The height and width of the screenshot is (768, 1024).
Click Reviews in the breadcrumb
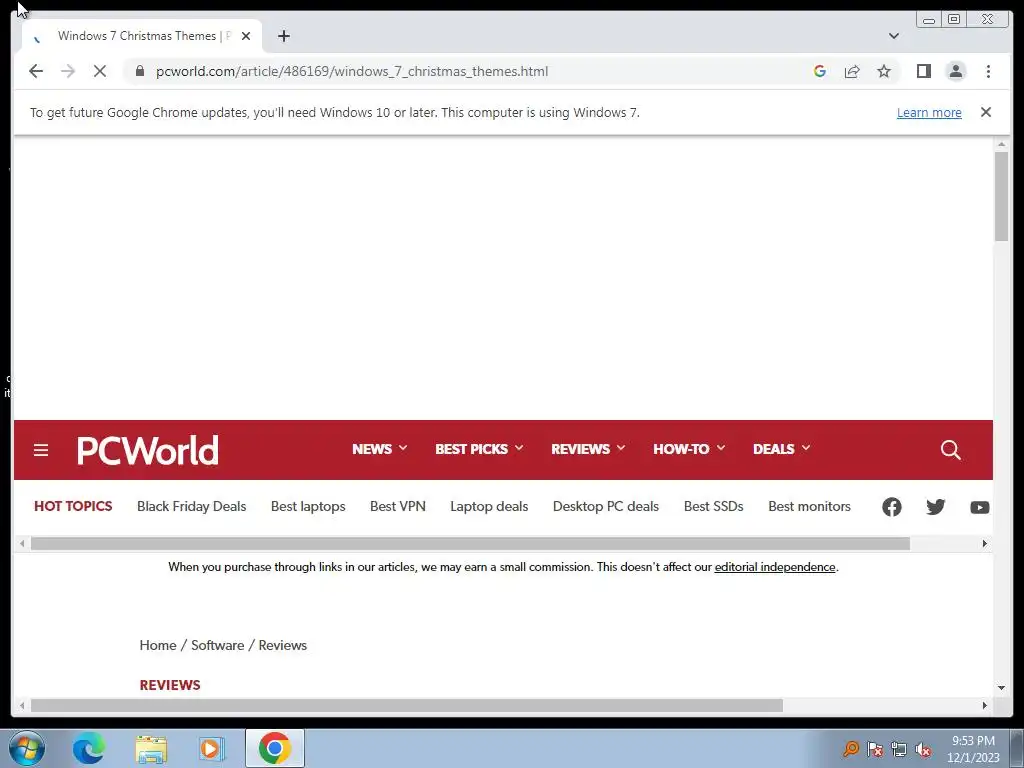283,645
